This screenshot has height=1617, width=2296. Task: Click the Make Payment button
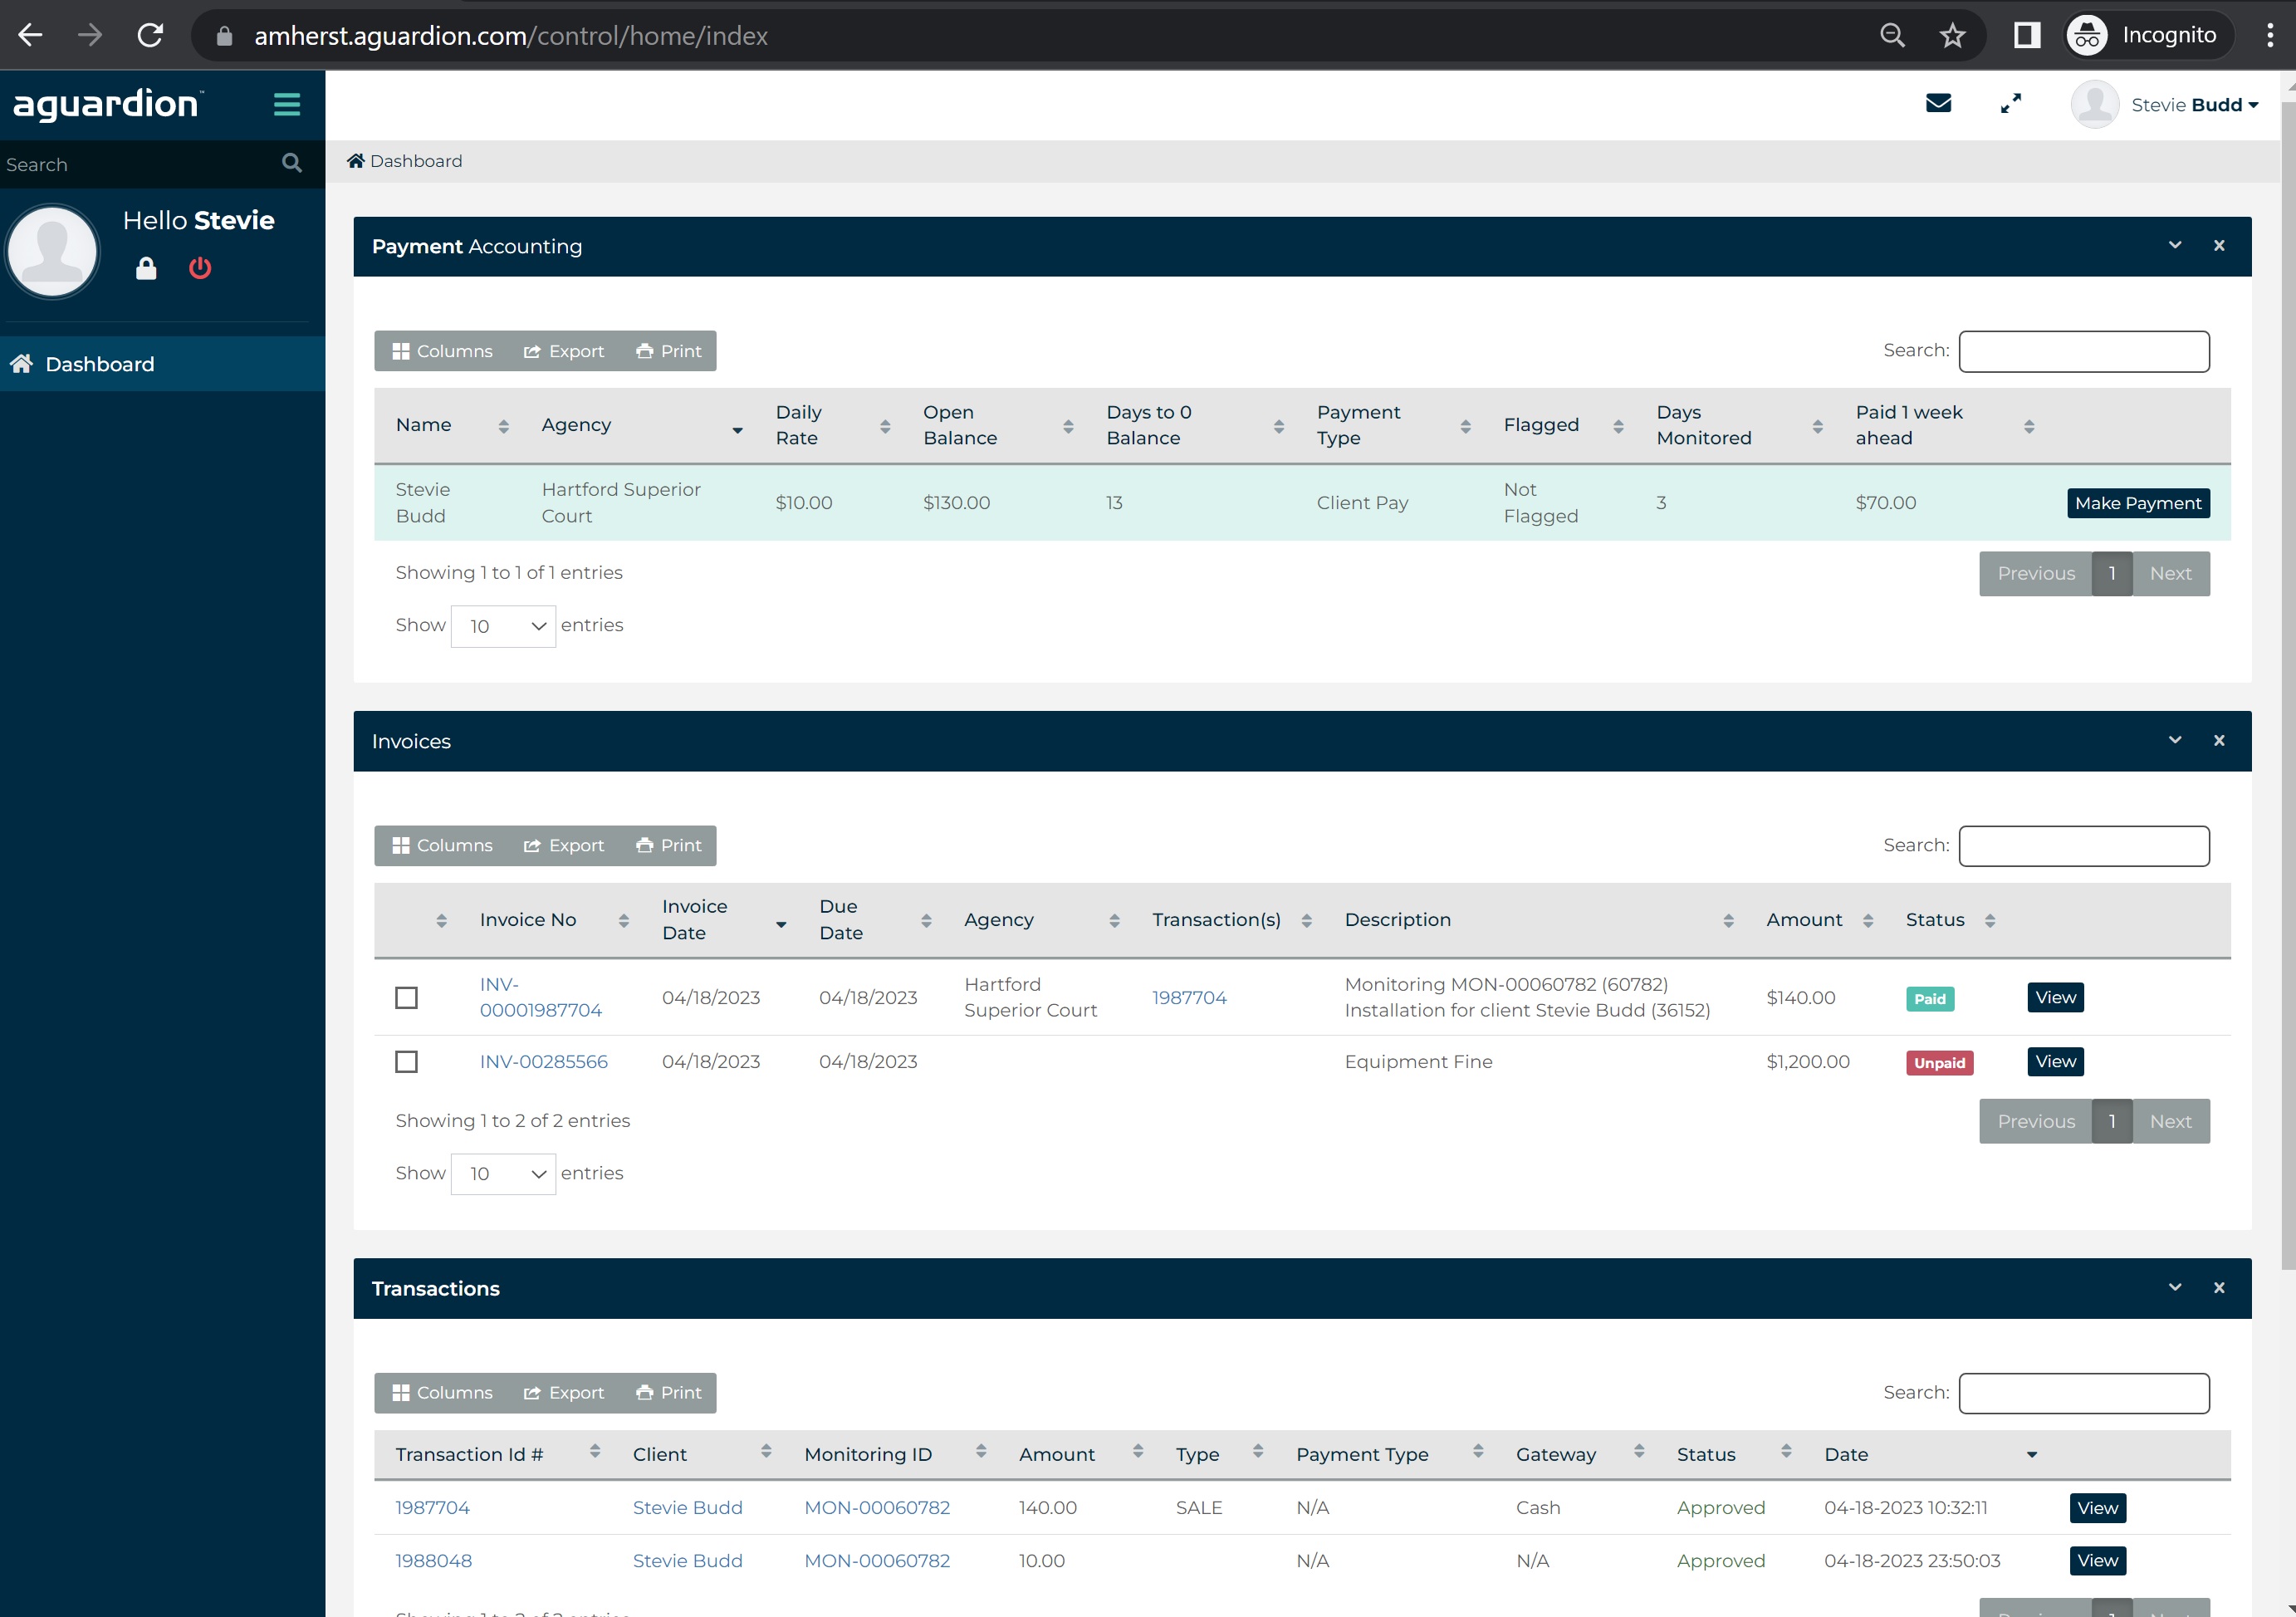pos(2138,503)
